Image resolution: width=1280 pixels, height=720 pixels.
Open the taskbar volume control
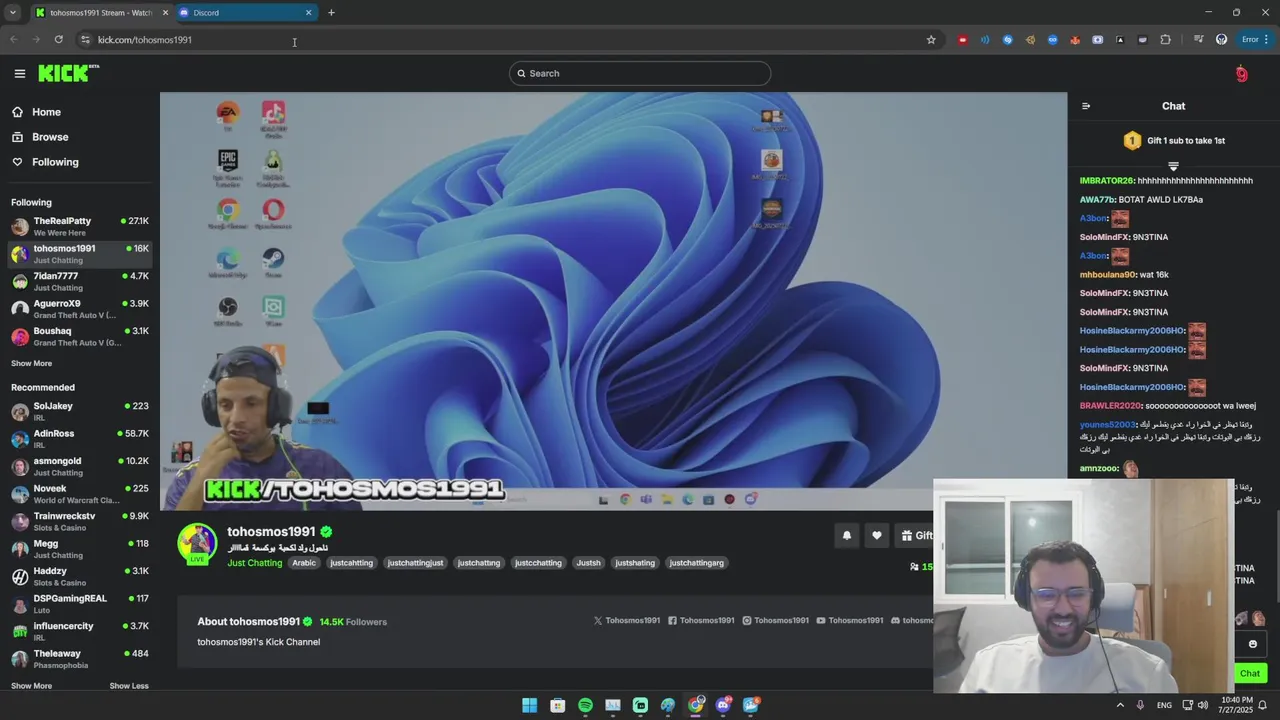click(1202, 705)
